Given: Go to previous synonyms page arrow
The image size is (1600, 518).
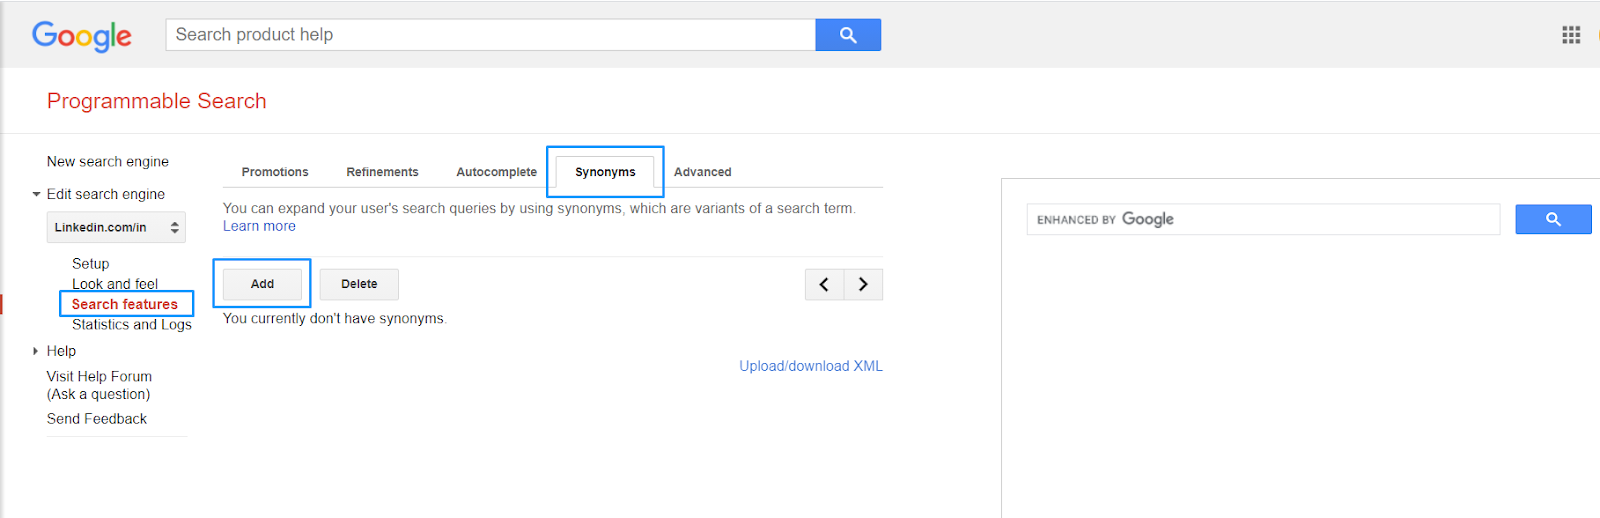Looking at the screenshot, I should pos(824,285).
